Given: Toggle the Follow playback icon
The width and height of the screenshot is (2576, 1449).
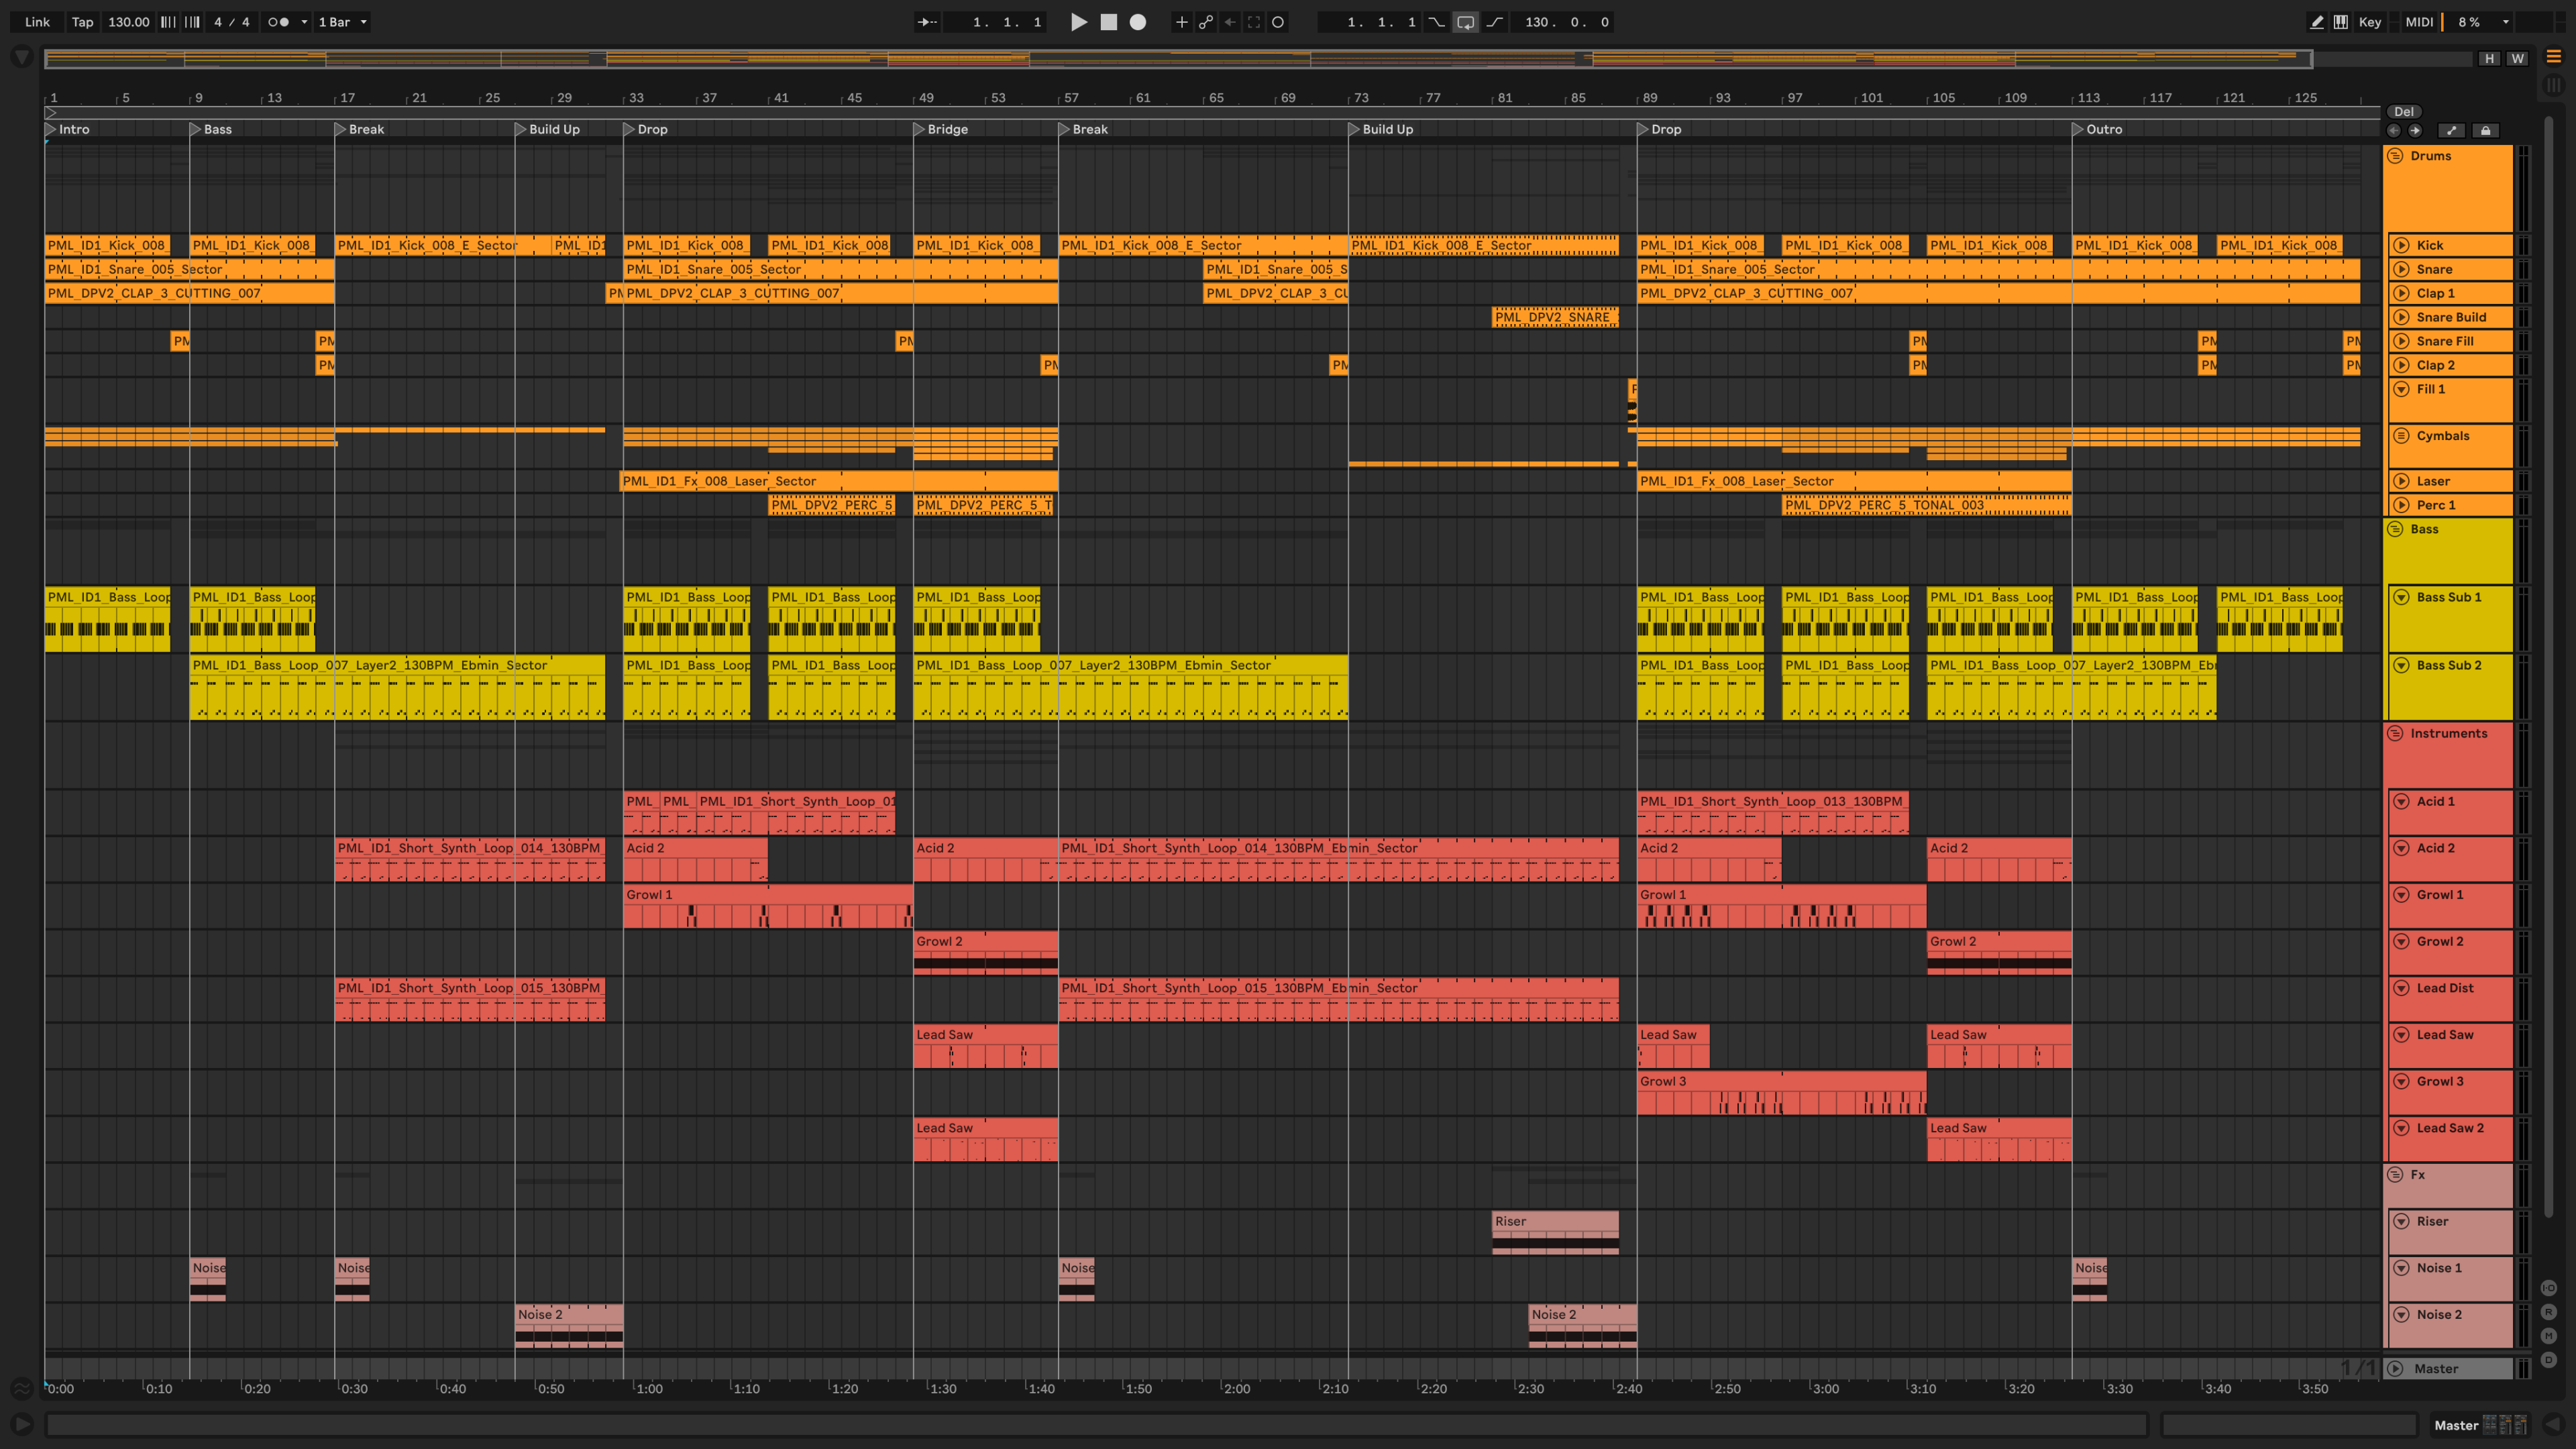Looking at the screenshot, I should pos(928,22).
